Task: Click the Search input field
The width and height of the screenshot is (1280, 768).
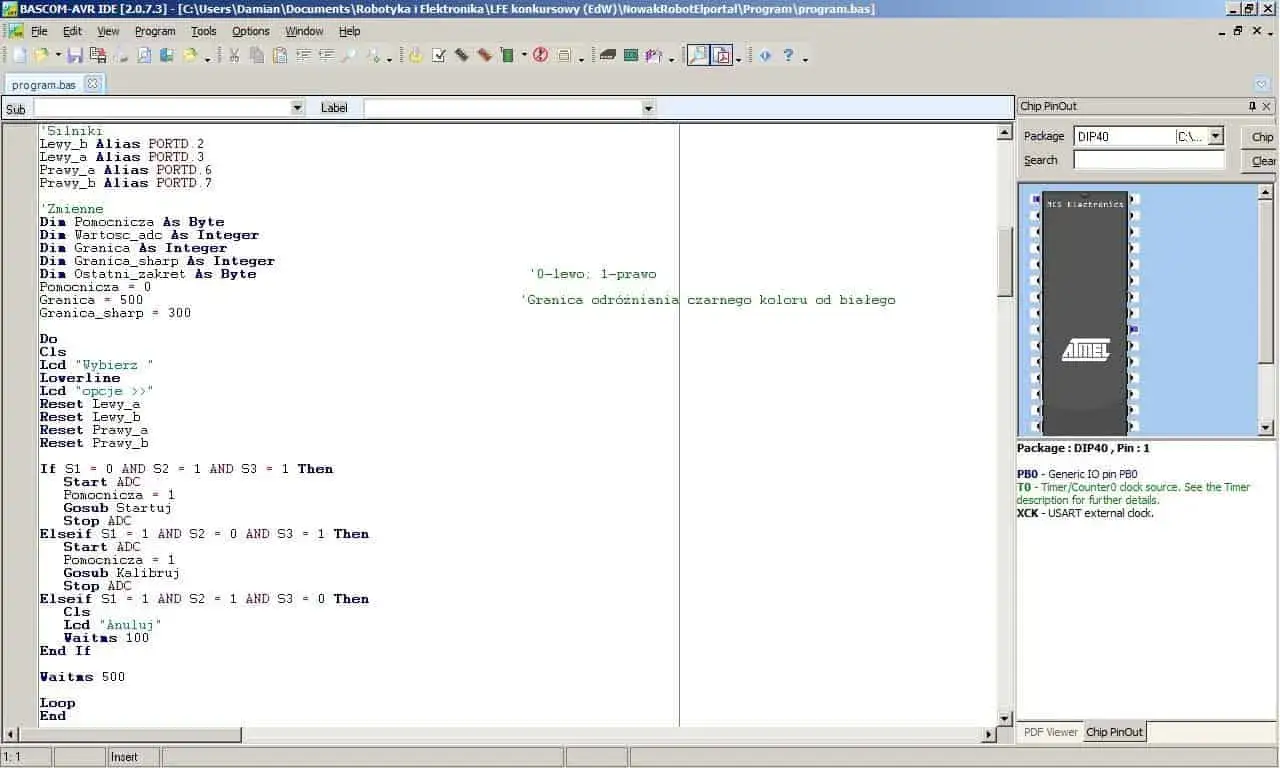Action: [1149, 160]
